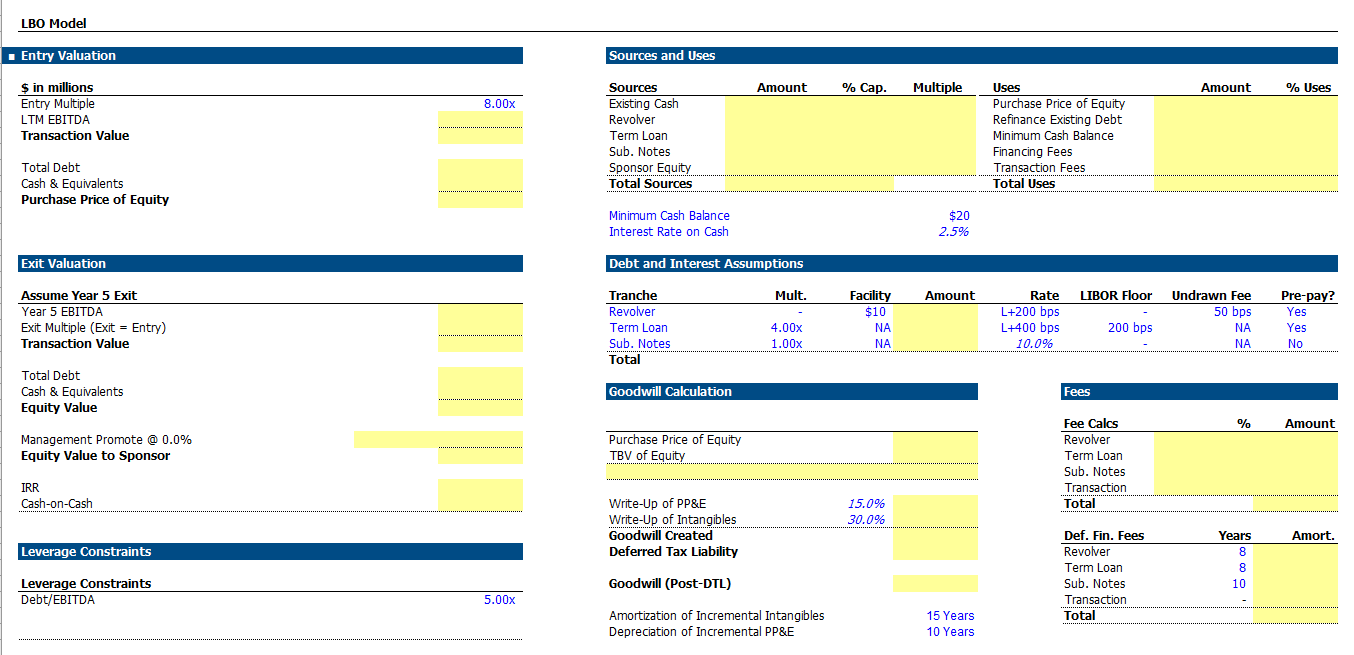Screen dimensions: 1354x655
Task: Select the Write-Up of PP&E 15.0% cell
Action: [x=865, y=504]
